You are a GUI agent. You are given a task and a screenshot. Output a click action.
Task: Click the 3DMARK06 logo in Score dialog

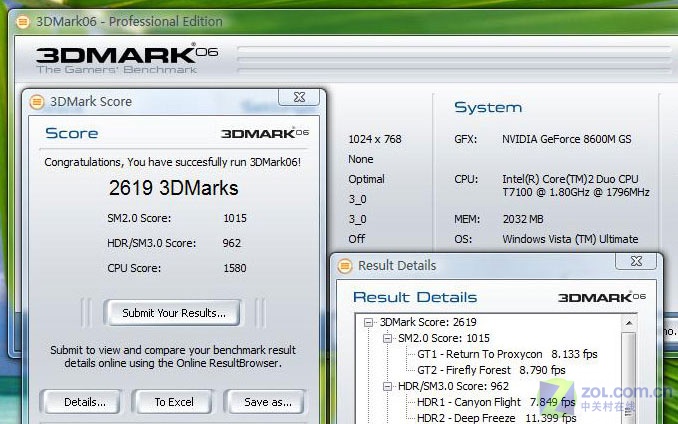265,133
